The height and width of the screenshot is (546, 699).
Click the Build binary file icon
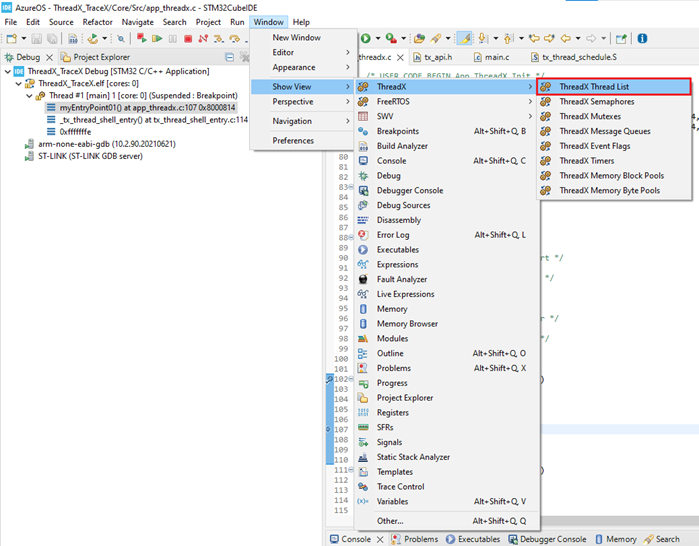click(73, 39)
